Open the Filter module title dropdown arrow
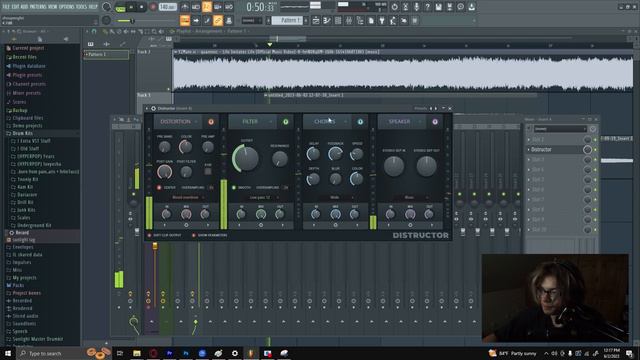This screenshot has width=640, height=360. point(270,122)
